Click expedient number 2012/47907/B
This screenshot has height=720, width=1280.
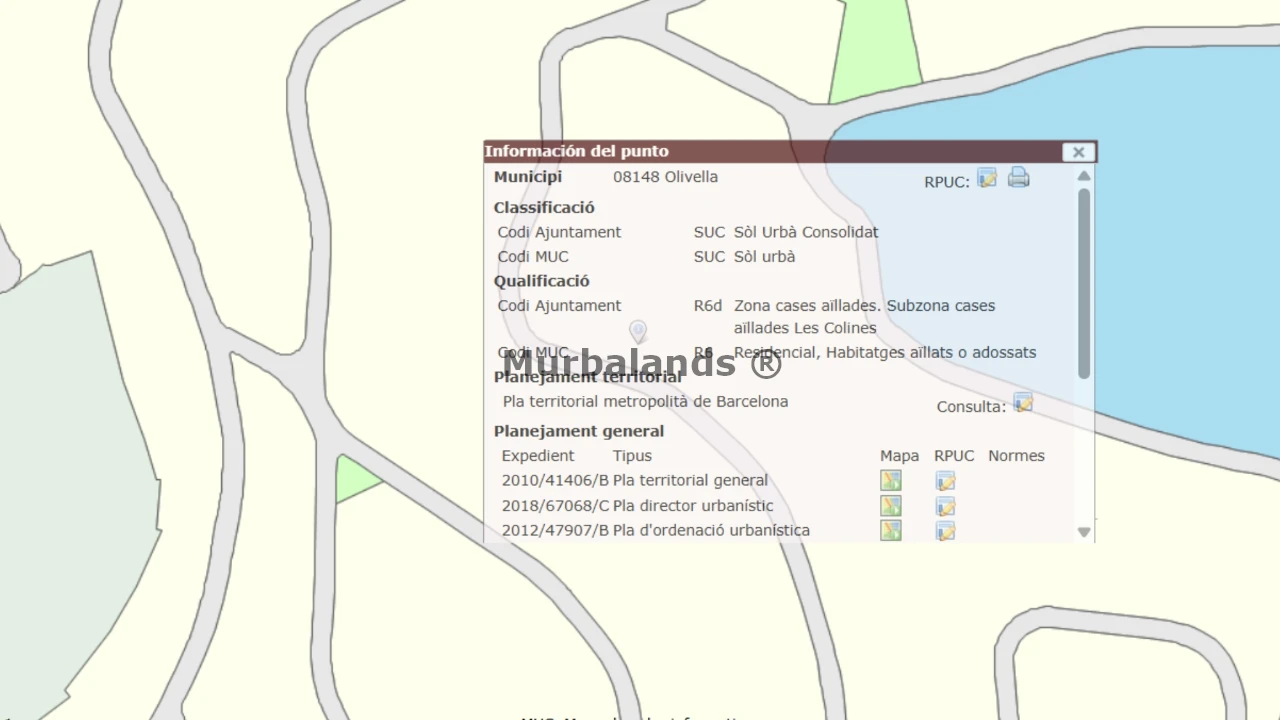pyautogui.click(x=555, y=530)
